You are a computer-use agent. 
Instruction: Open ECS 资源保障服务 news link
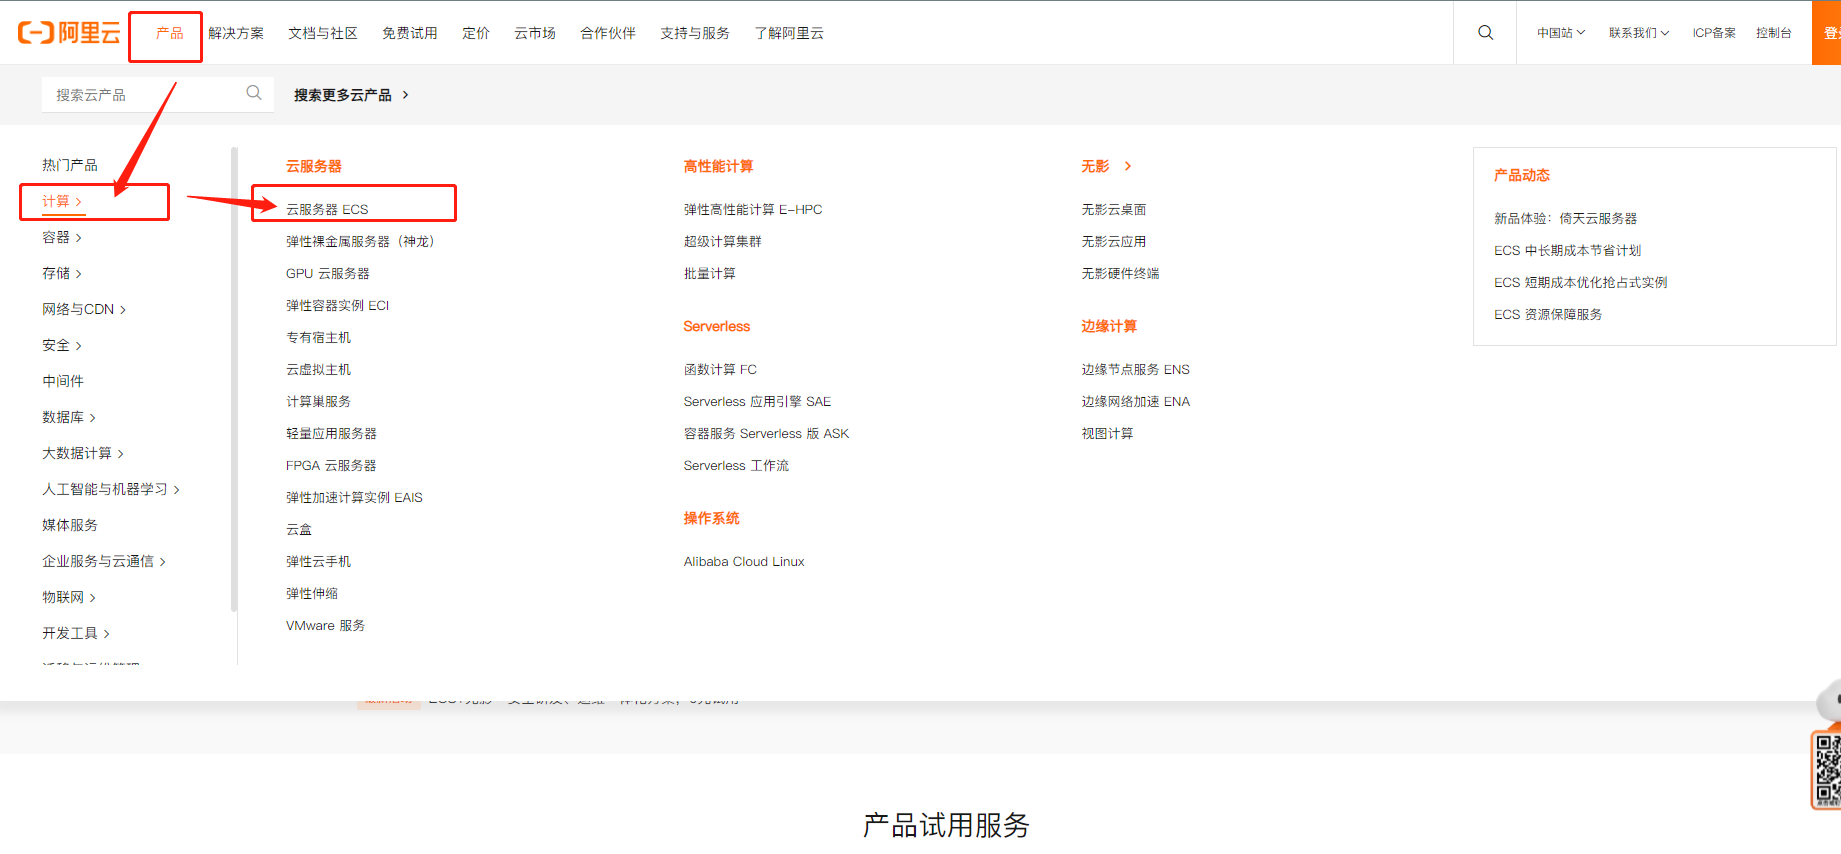pos(1548,314)
